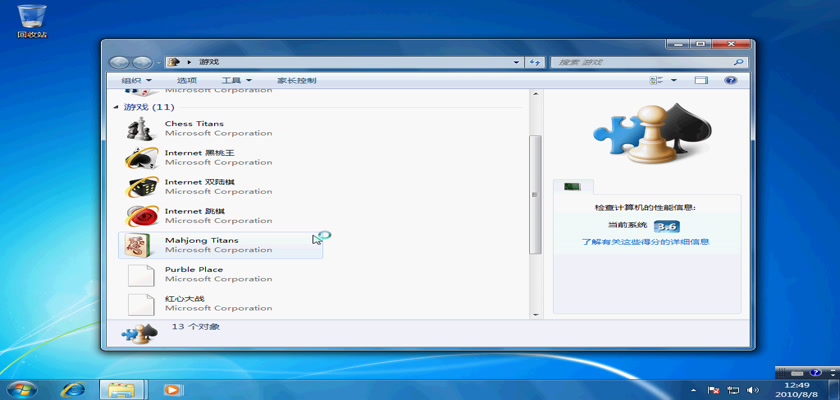Screen dimensions: 840x400
Task: Open the Help question mark icon
Action: coord(730,80)
